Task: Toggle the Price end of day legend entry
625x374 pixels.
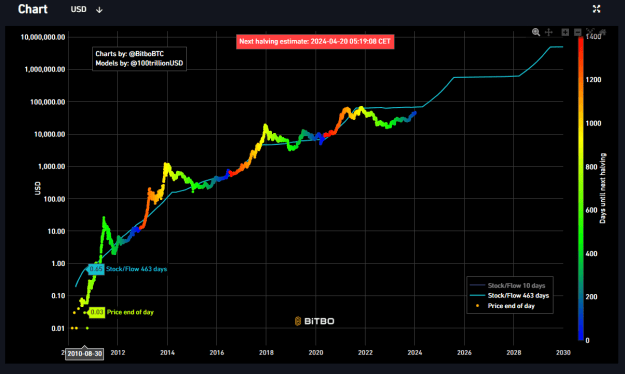Action: point(505,306)
